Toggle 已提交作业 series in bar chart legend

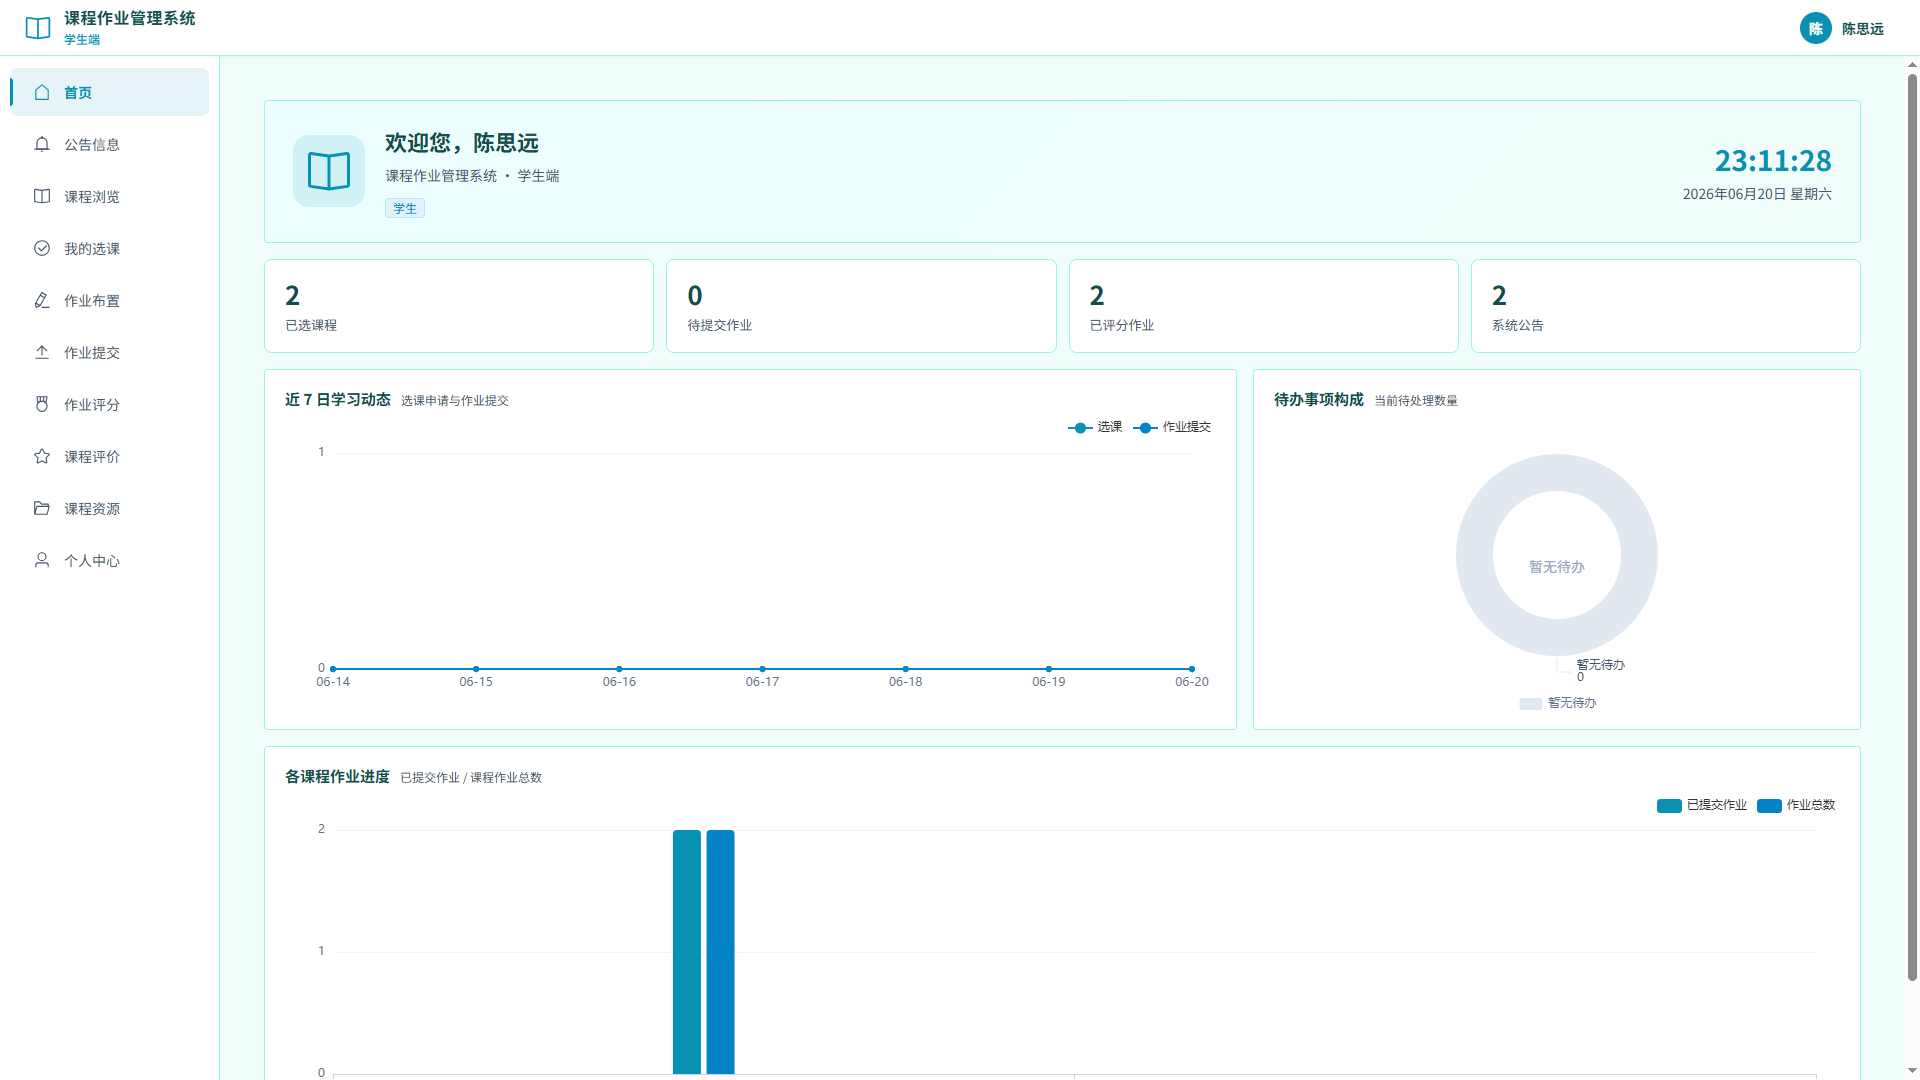(1702, 805)
